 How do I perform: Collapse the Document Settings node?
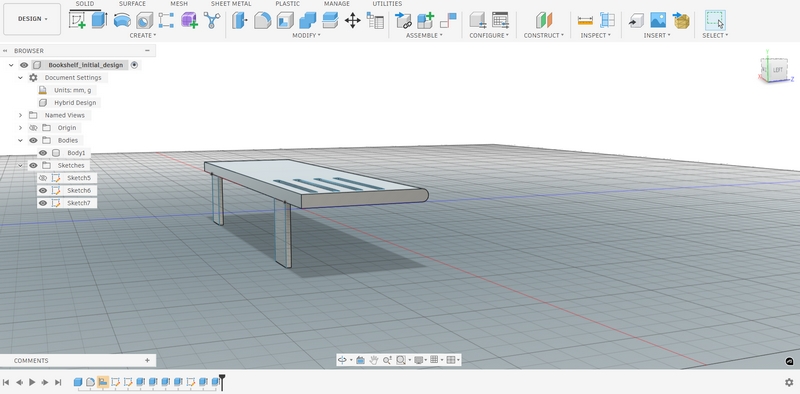click(x=20, y=78)
